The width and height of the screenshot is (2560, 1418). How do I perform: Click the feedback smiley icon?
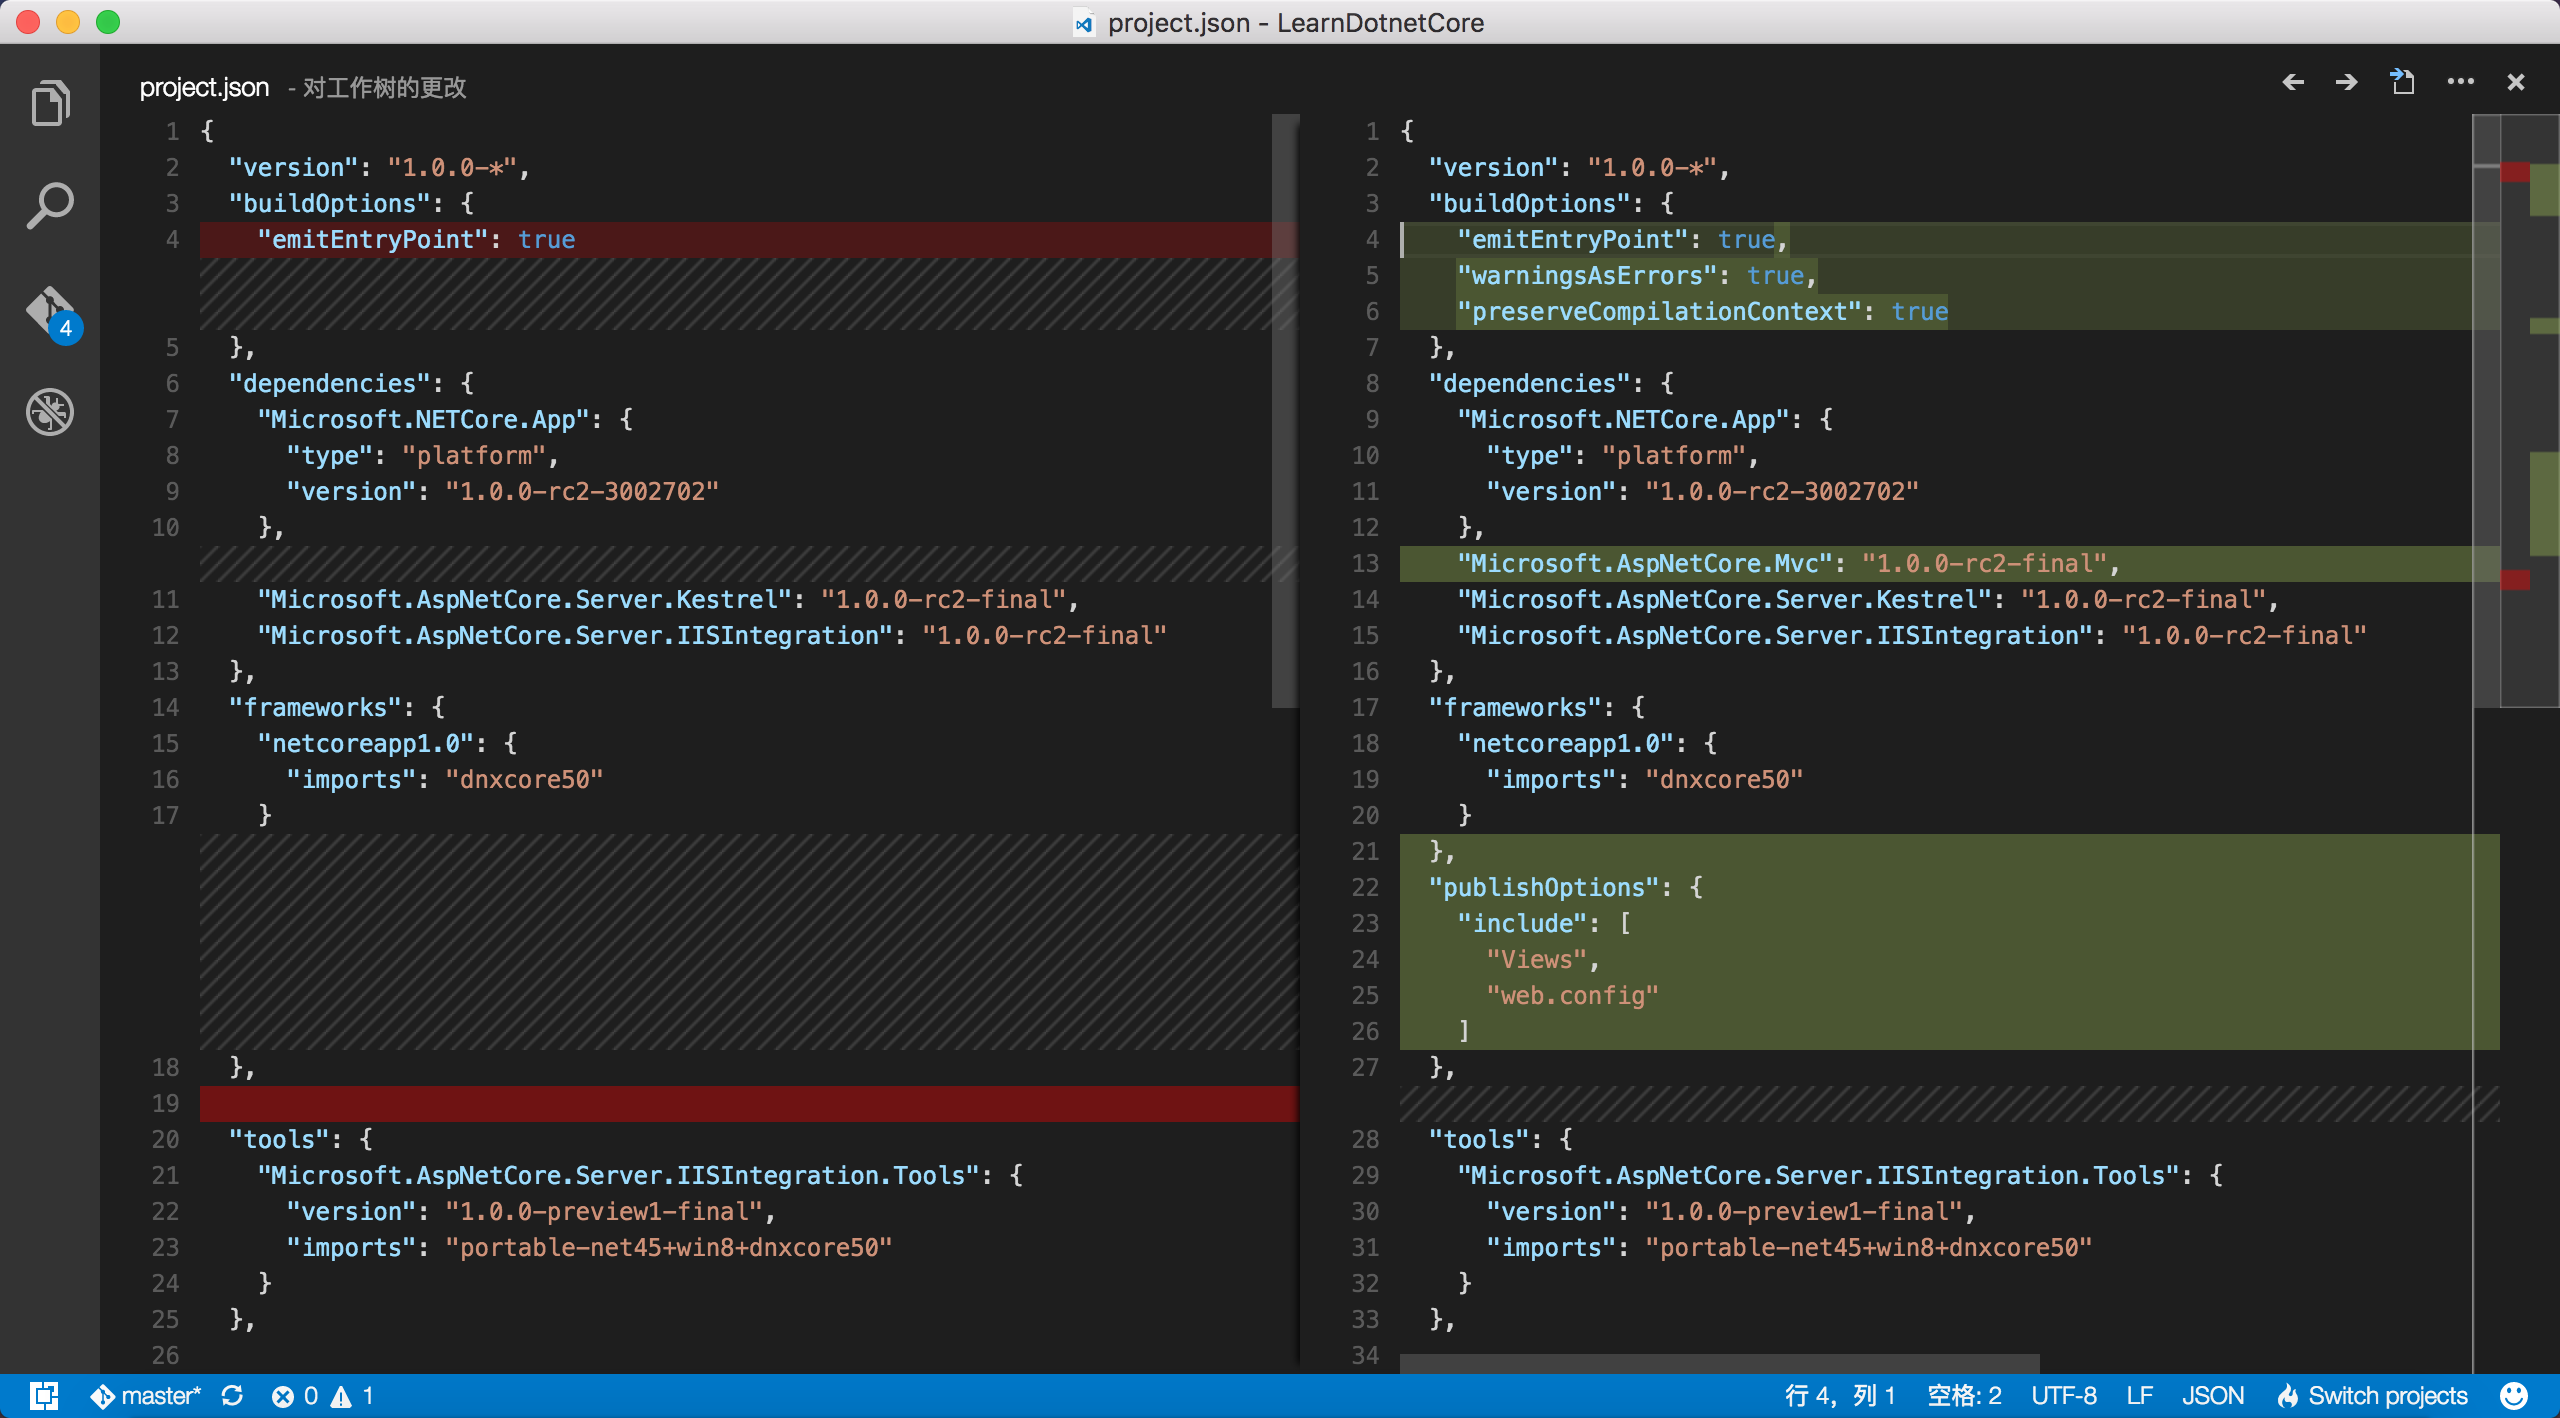point(2514,1396)
